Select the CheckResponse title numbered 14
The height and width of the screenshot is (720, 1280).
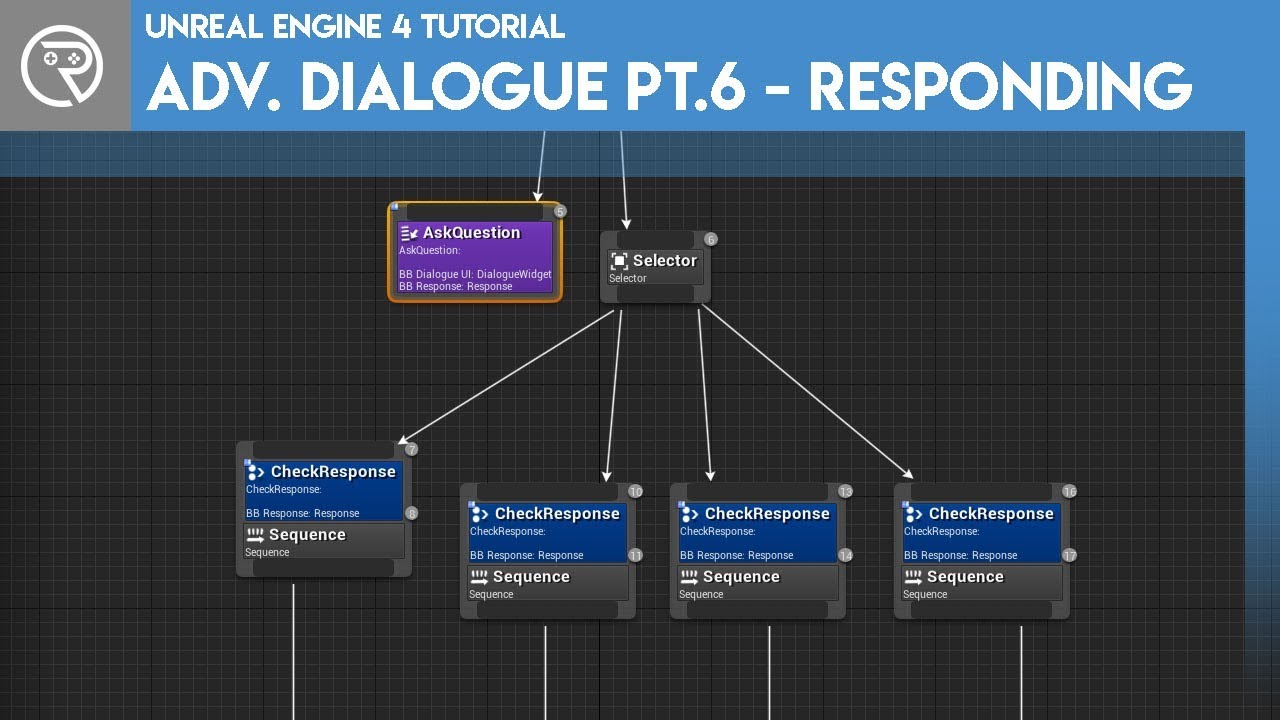click(767, 514)
